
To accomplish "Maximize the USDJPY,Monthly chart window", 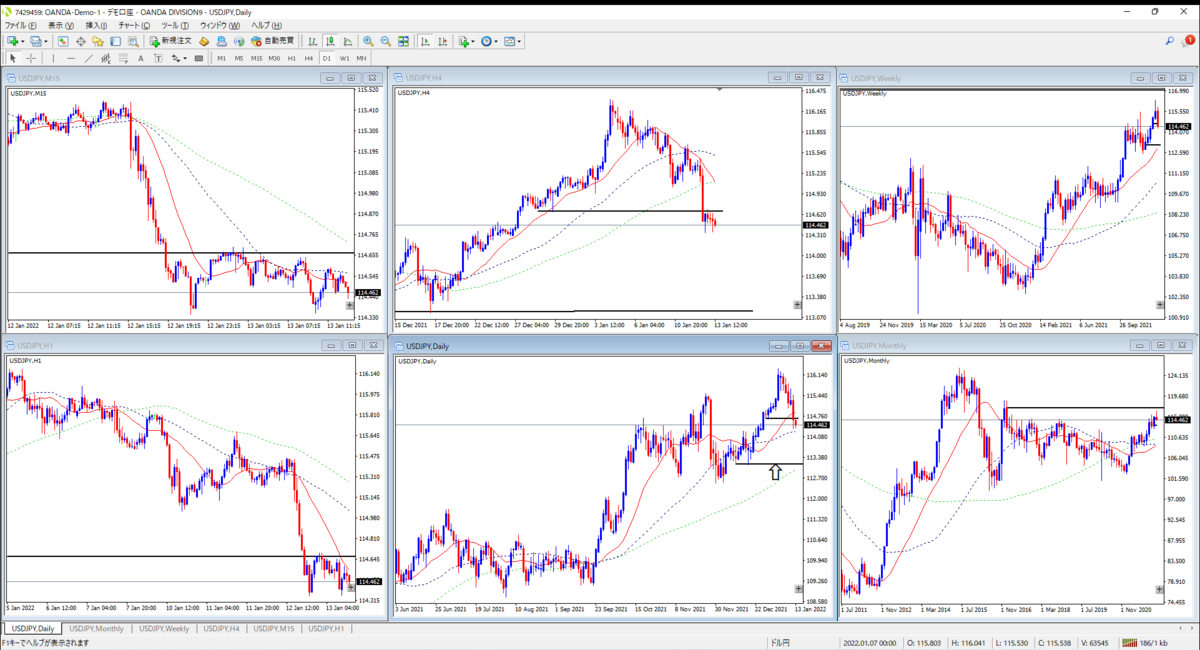I will tap(1161, 345).
